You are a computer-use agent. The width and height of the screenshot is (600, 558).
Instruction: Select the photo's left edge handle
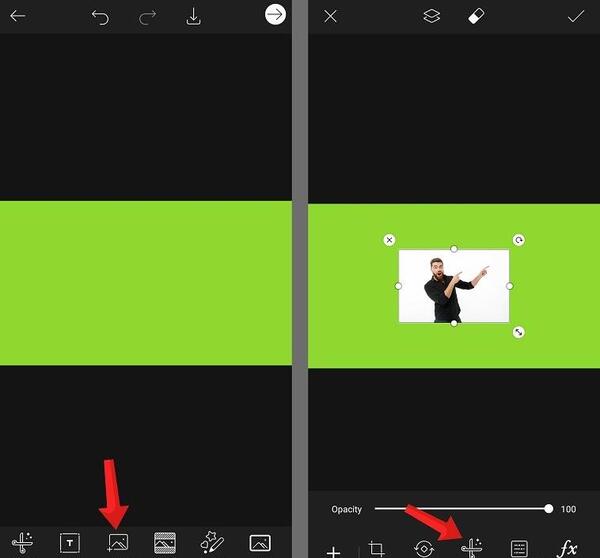coord(398,286)
